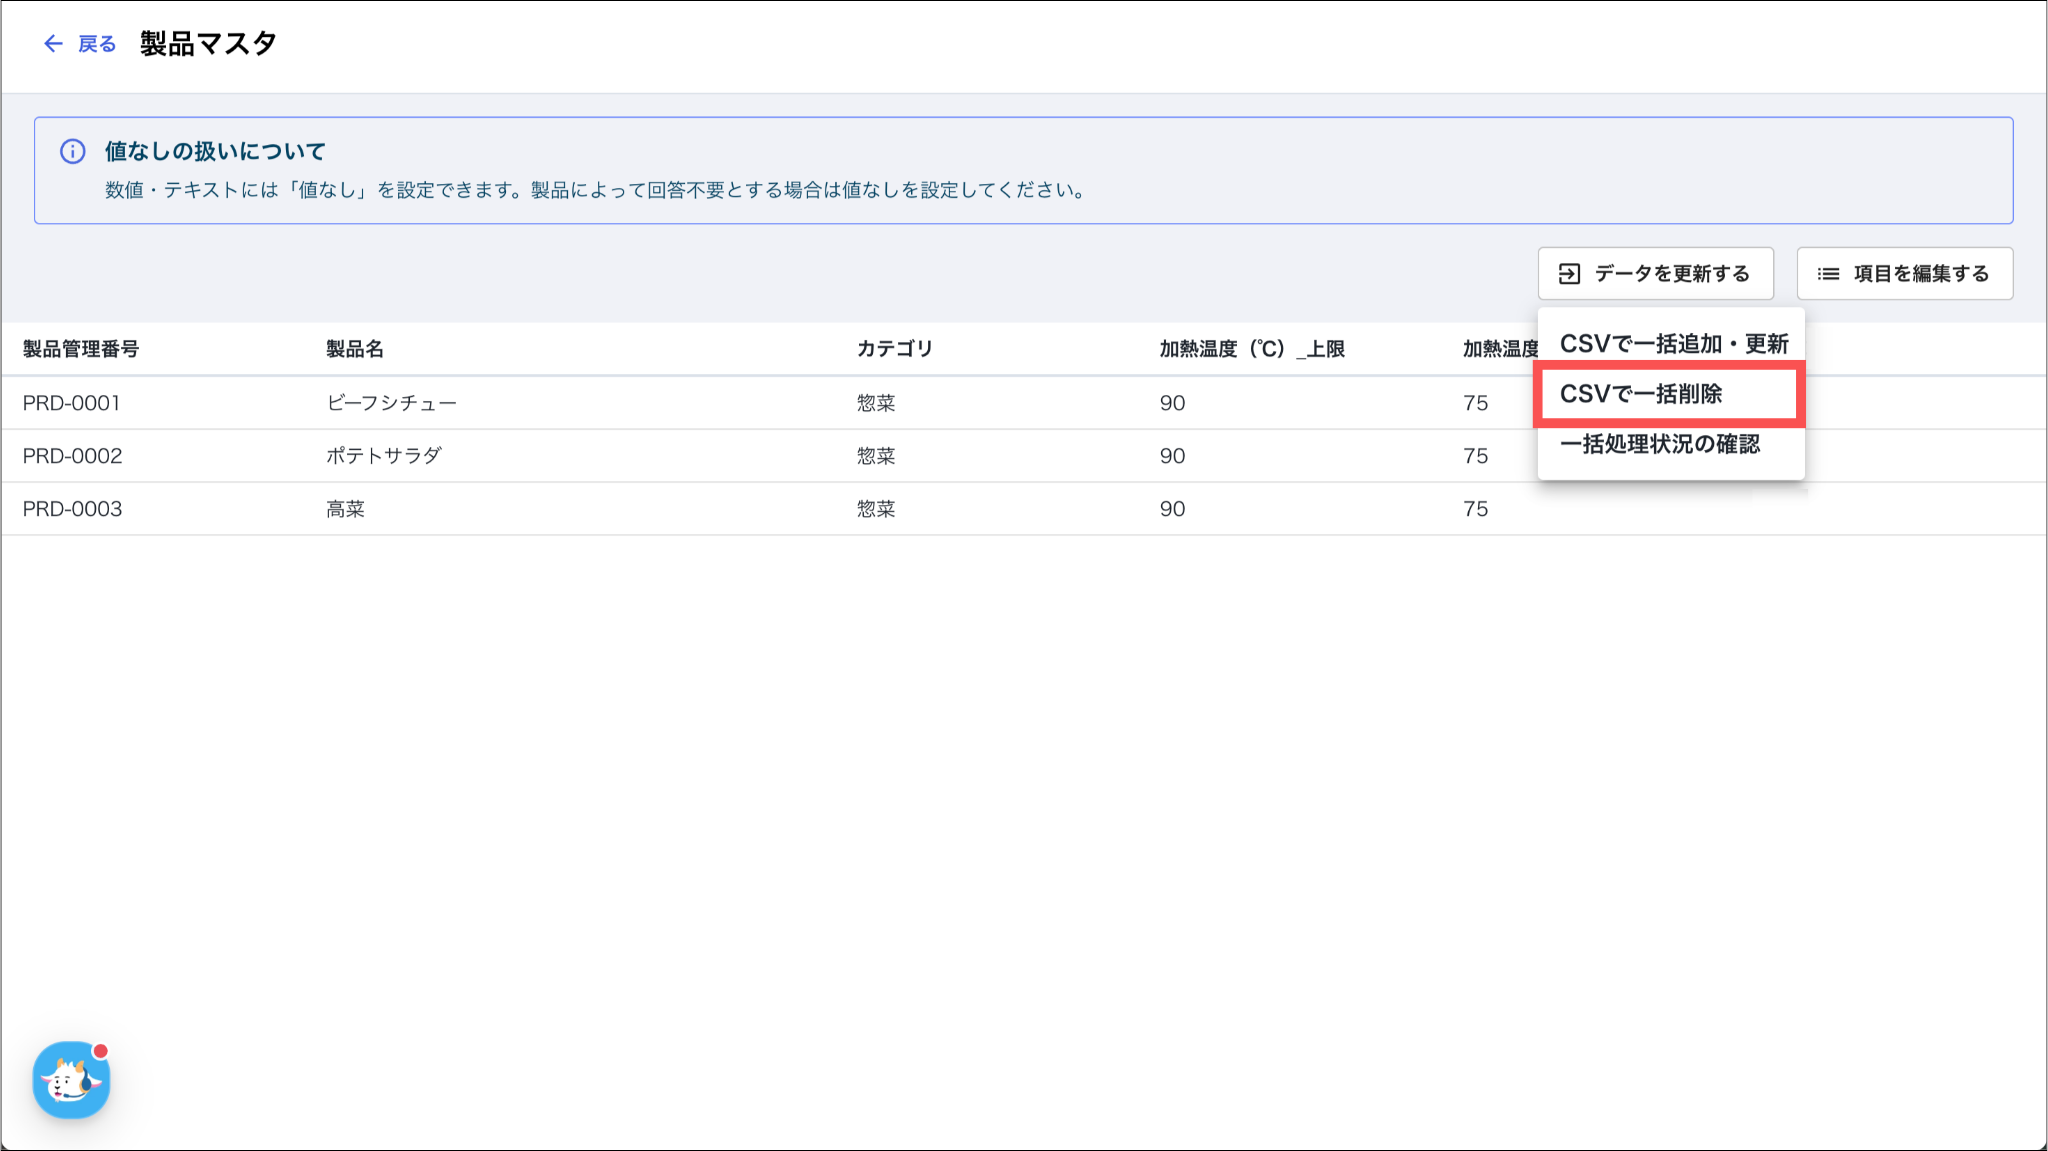This screenshot has height=1151, width=2048.
Task: Click the info circle icon in banner
Action: point(73,151)
